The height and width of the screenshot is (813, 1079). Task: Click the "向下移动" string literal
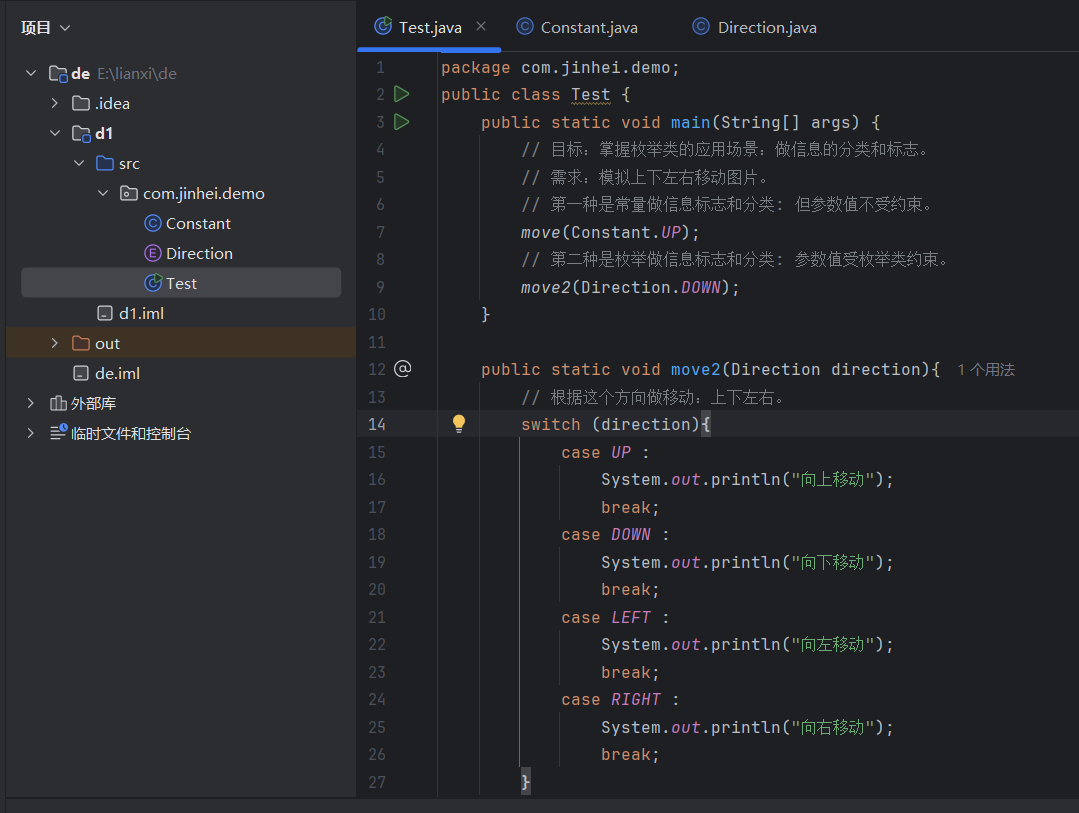833,562
